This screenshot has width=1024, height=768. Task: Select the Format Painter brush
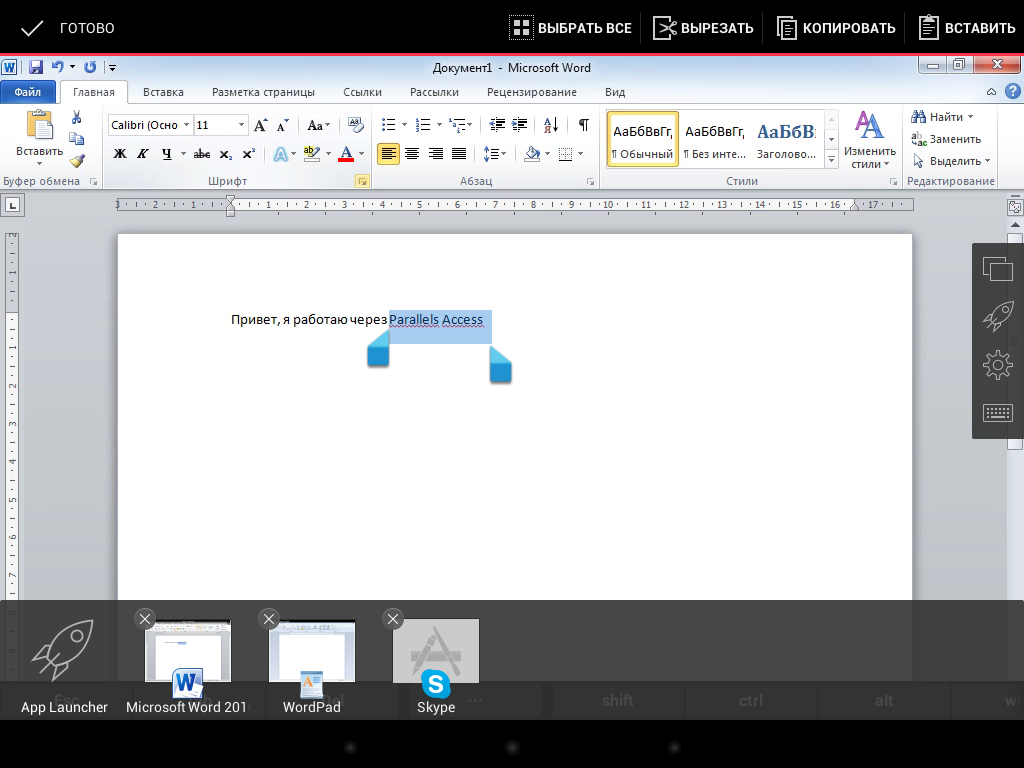(77, 160)
